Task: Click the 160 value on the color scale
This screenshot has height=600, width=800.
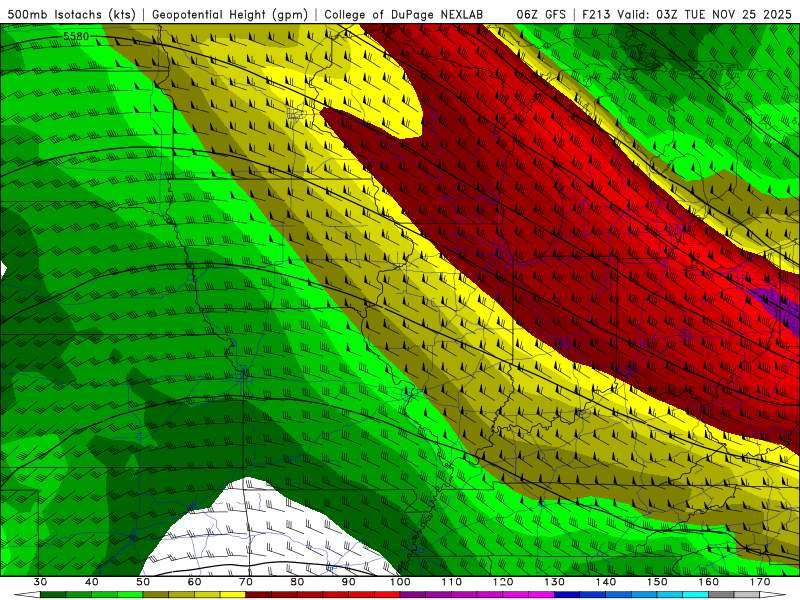Action: [x=709, y=582]
